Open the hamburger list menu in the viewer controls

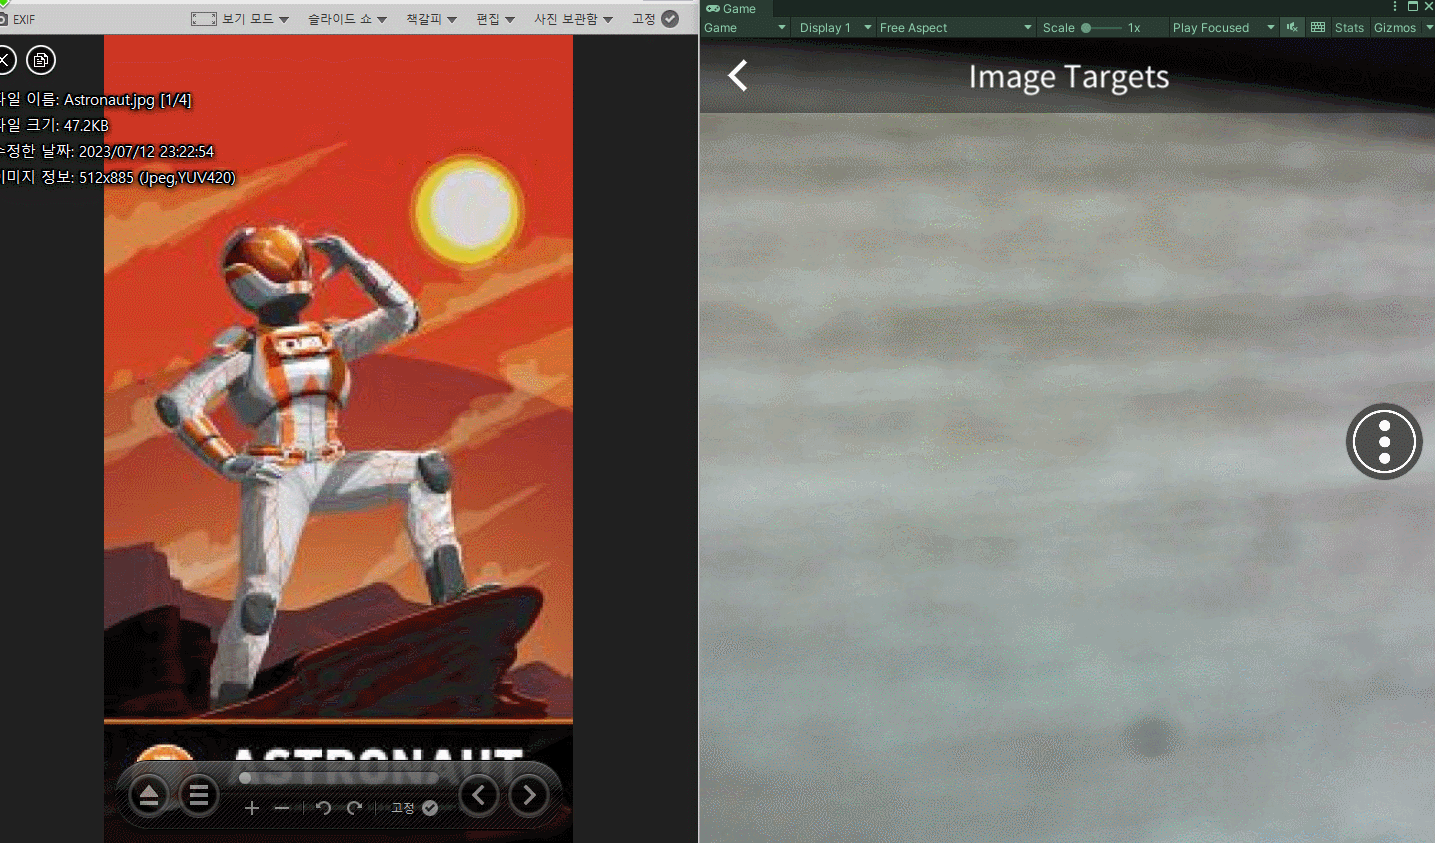199,796
